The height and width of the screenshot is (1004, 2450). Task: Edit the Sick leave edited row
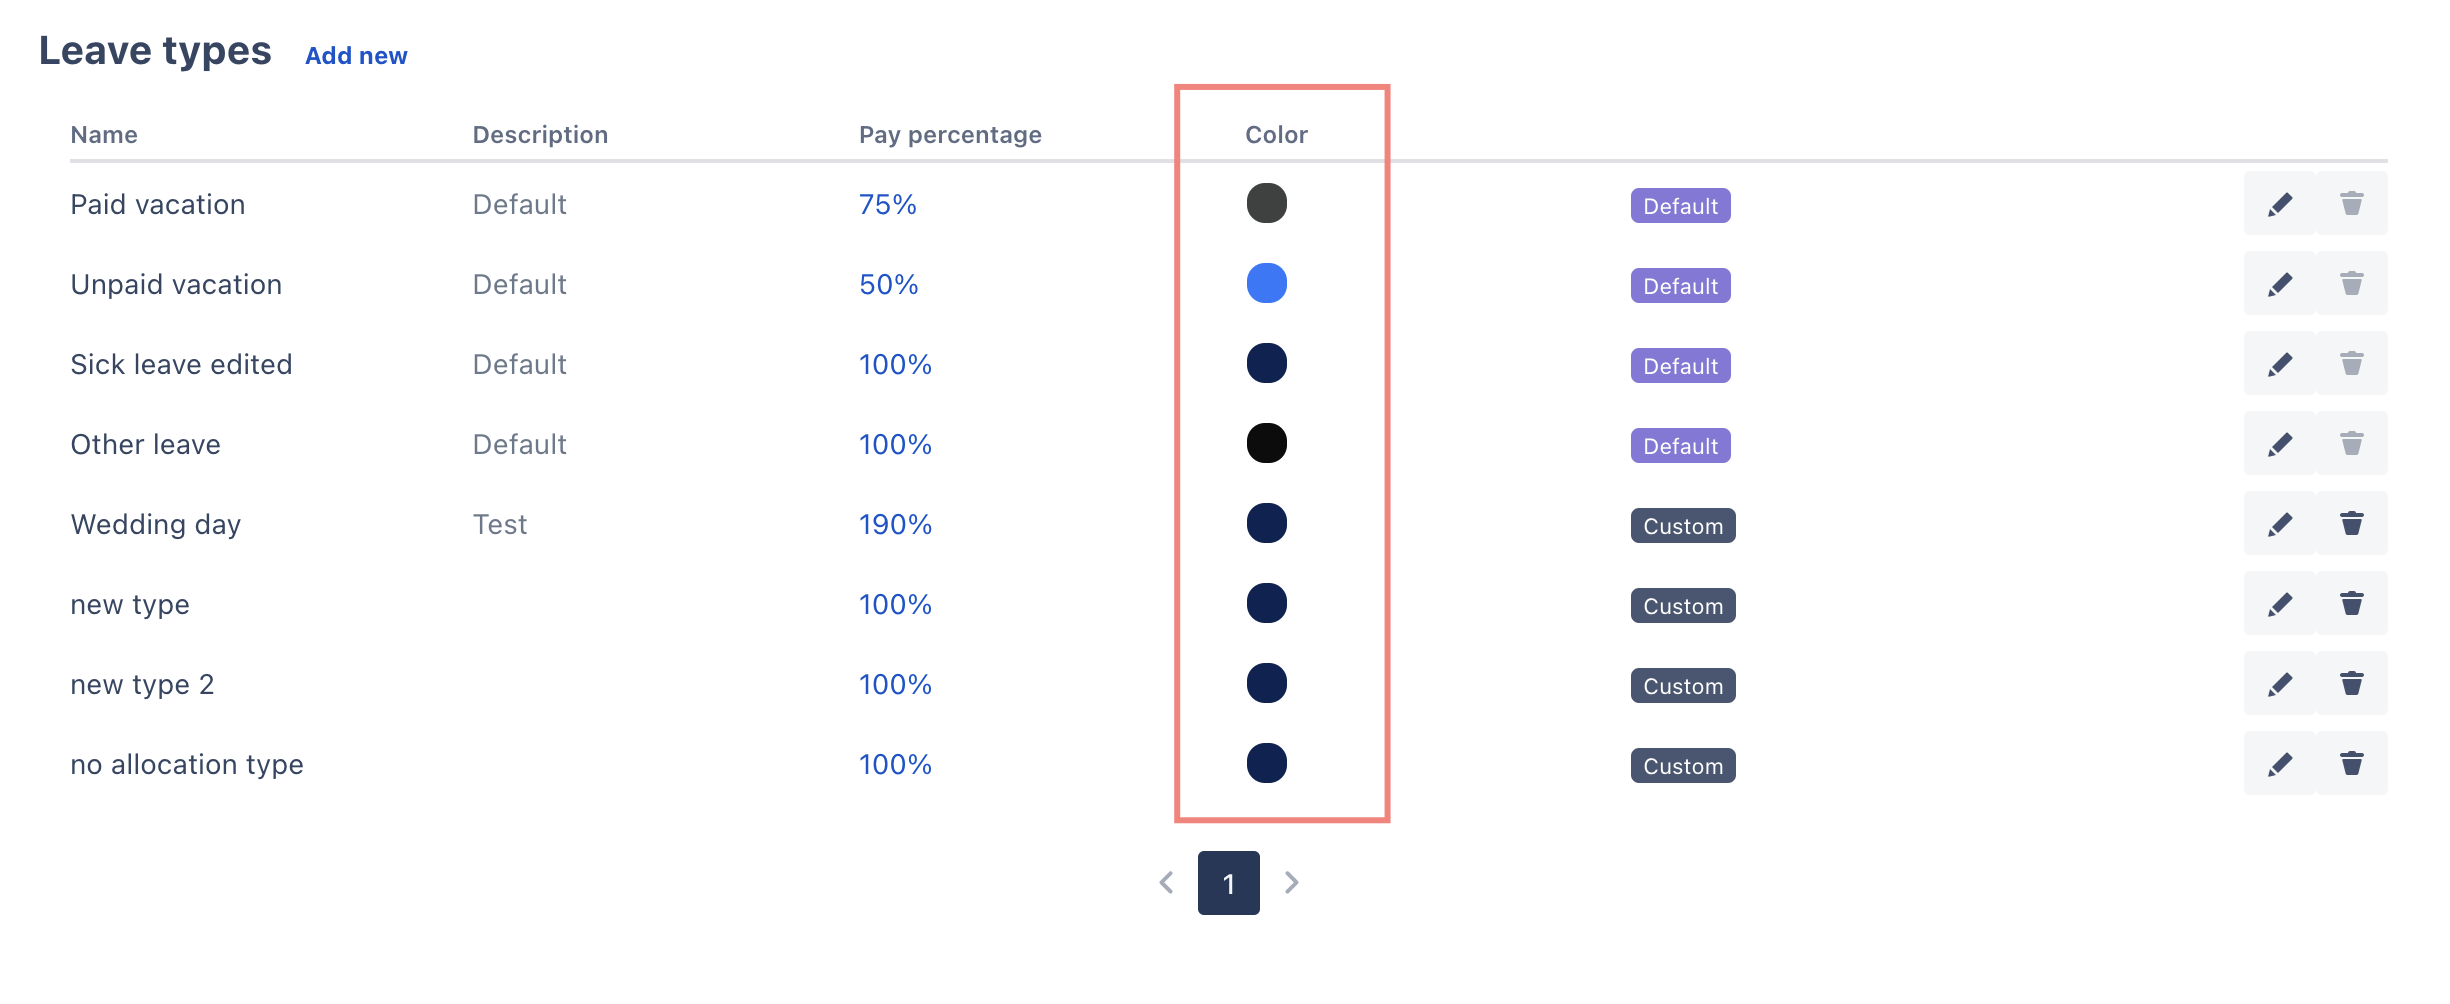coord(2279,364)
